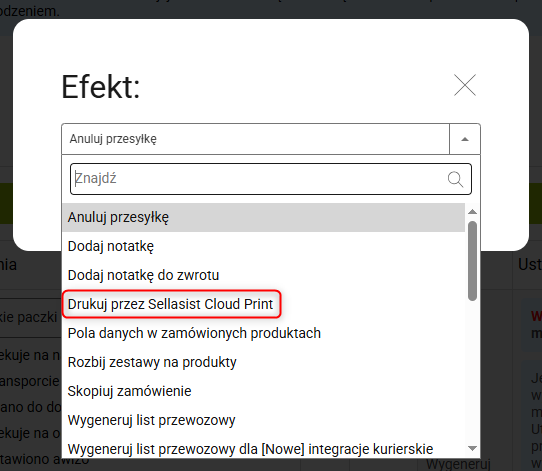542x471 pixels.
Task: Click the Znajdź search input
Action: click(271, 179)
